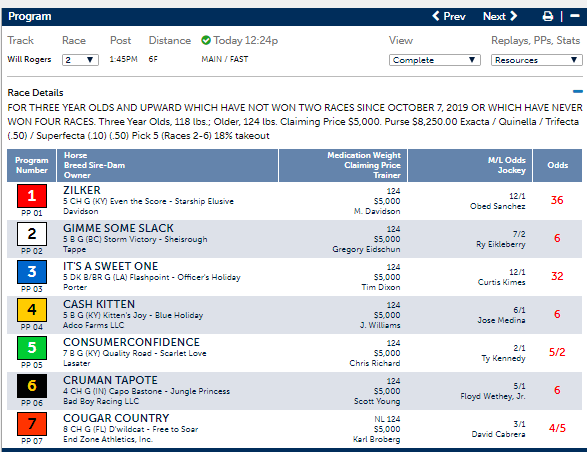
Task: Click odds 4/5 for Cougar Country
Action: [557, 428]
